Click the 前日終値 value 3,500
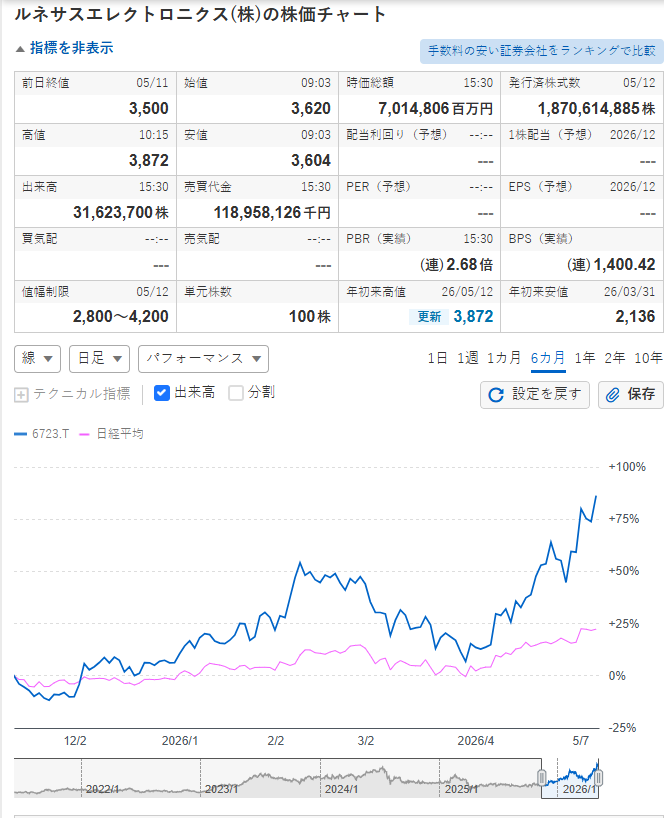The height and width of the screenshot is (818, 664). tap(149, 109)
